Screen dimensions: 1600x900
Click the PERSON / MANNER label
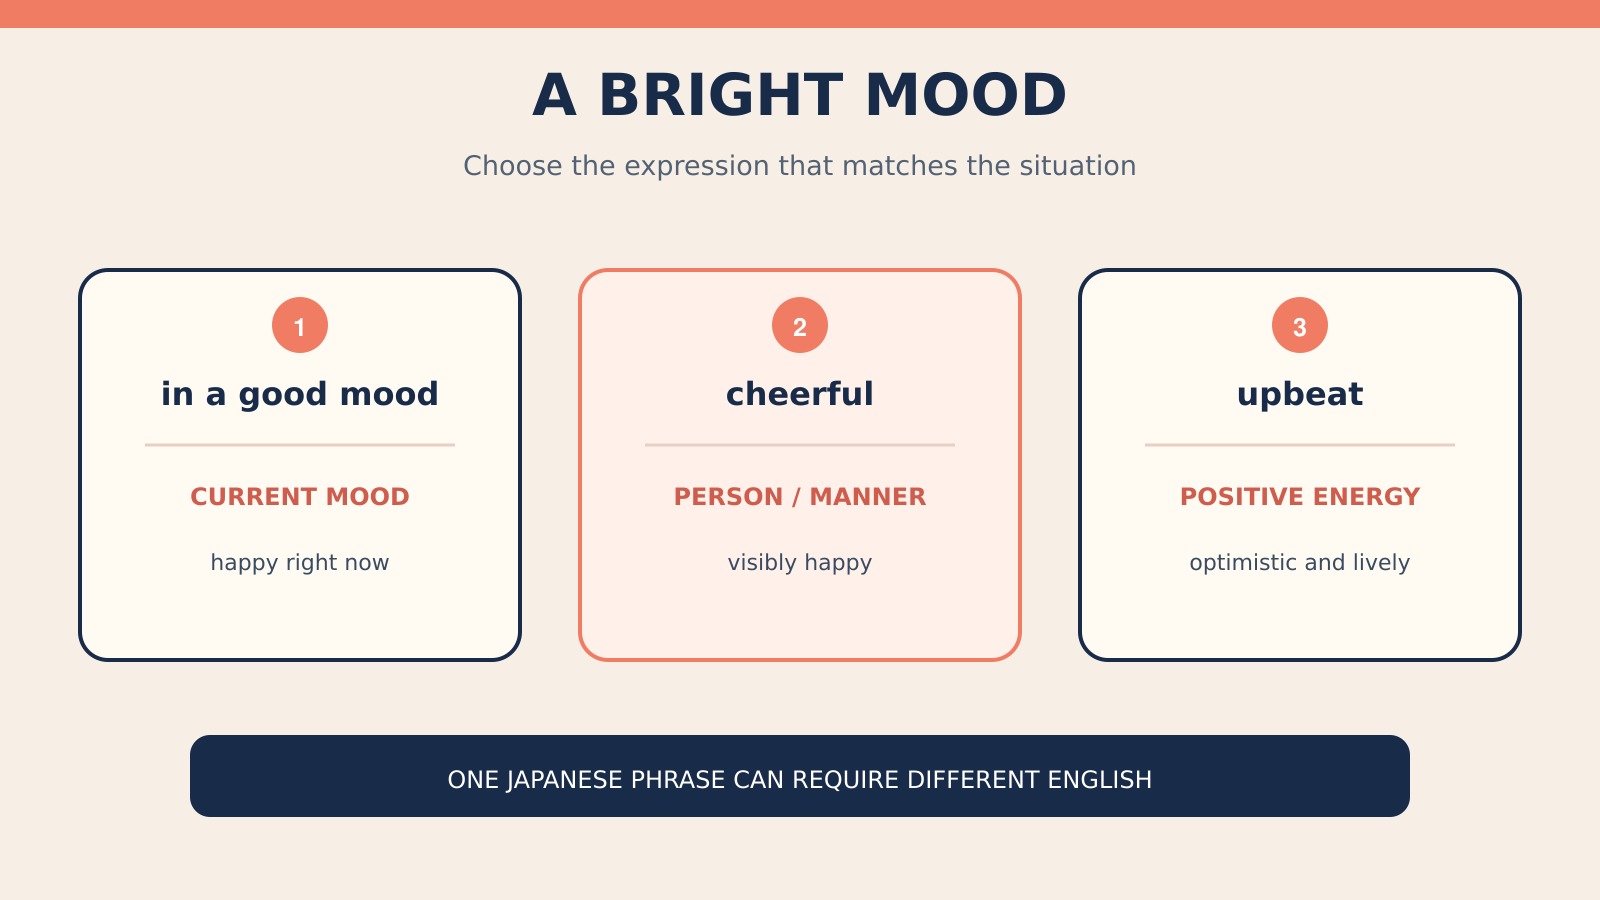(800, 497)
